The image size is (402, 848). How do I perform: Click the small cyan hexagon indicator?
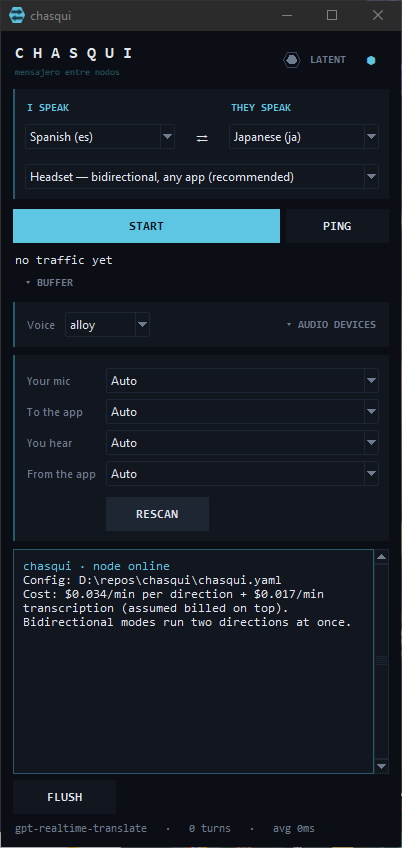click(371, 61)
